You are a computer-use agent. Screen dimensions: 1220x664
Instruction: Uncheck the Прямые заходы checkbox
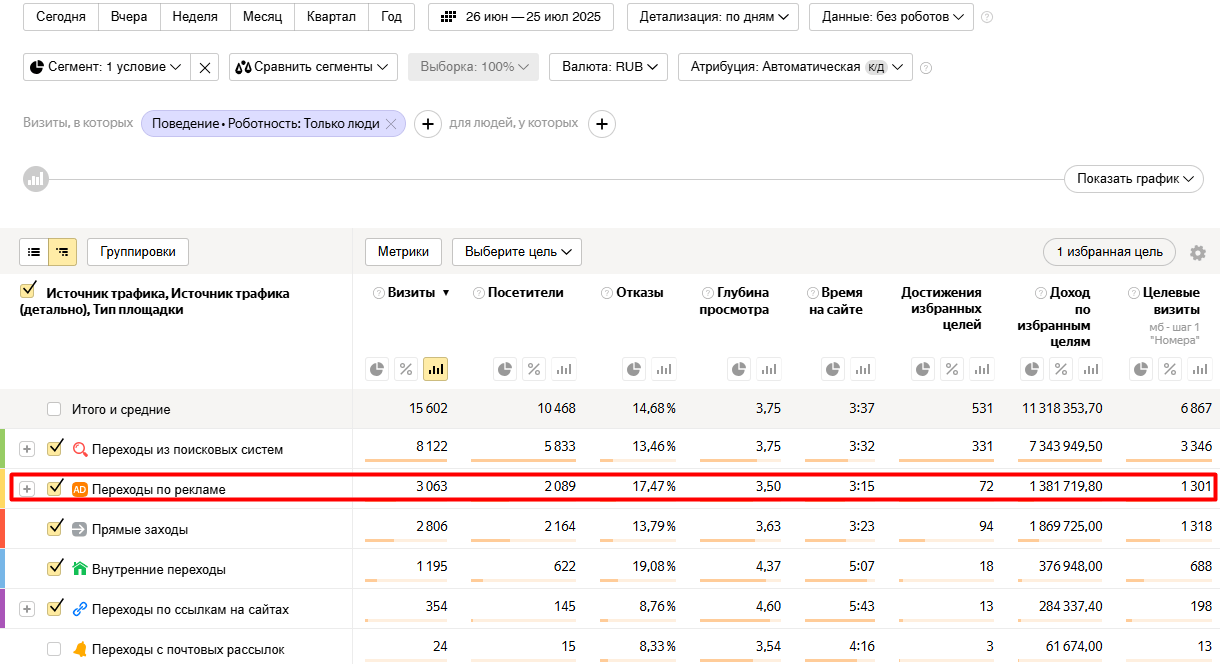(x=55, y=528)
